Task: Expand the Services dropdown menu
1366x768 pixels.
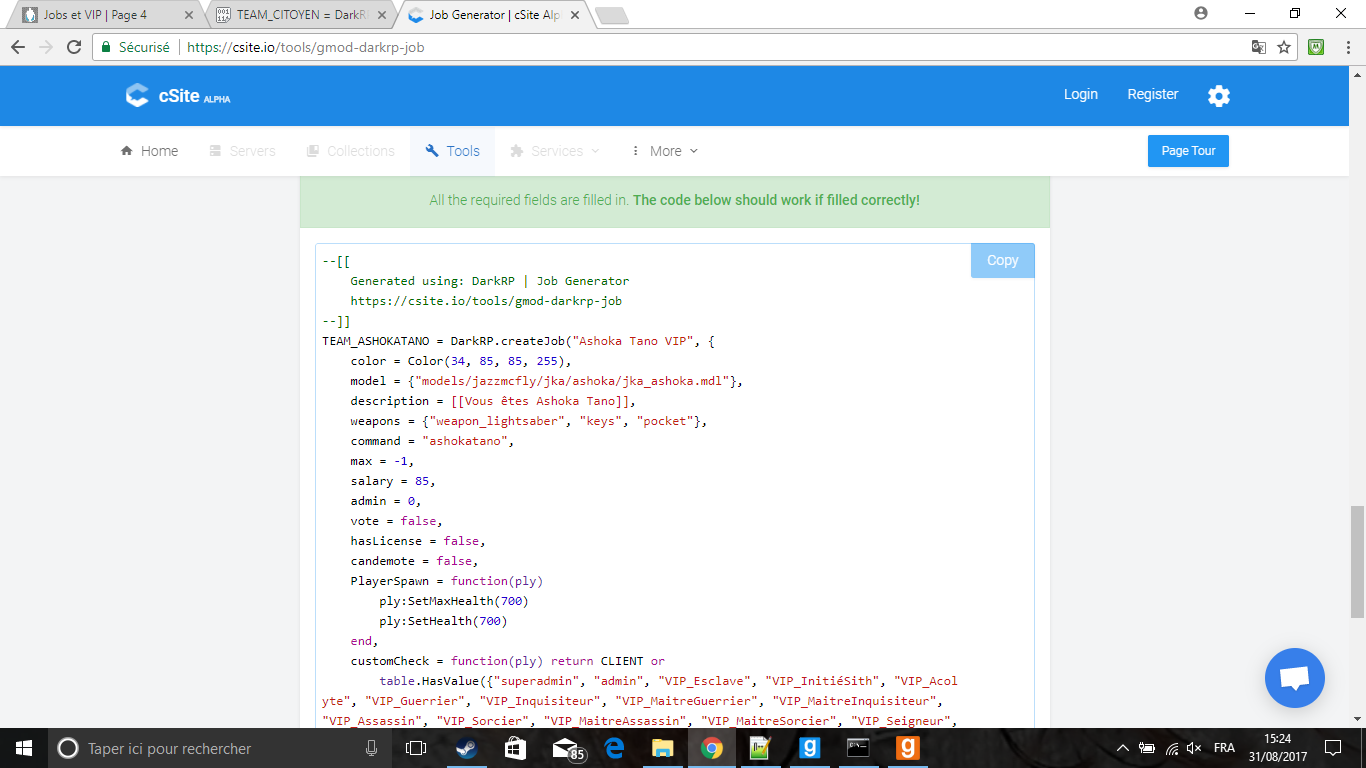Action: pos(555,151)
